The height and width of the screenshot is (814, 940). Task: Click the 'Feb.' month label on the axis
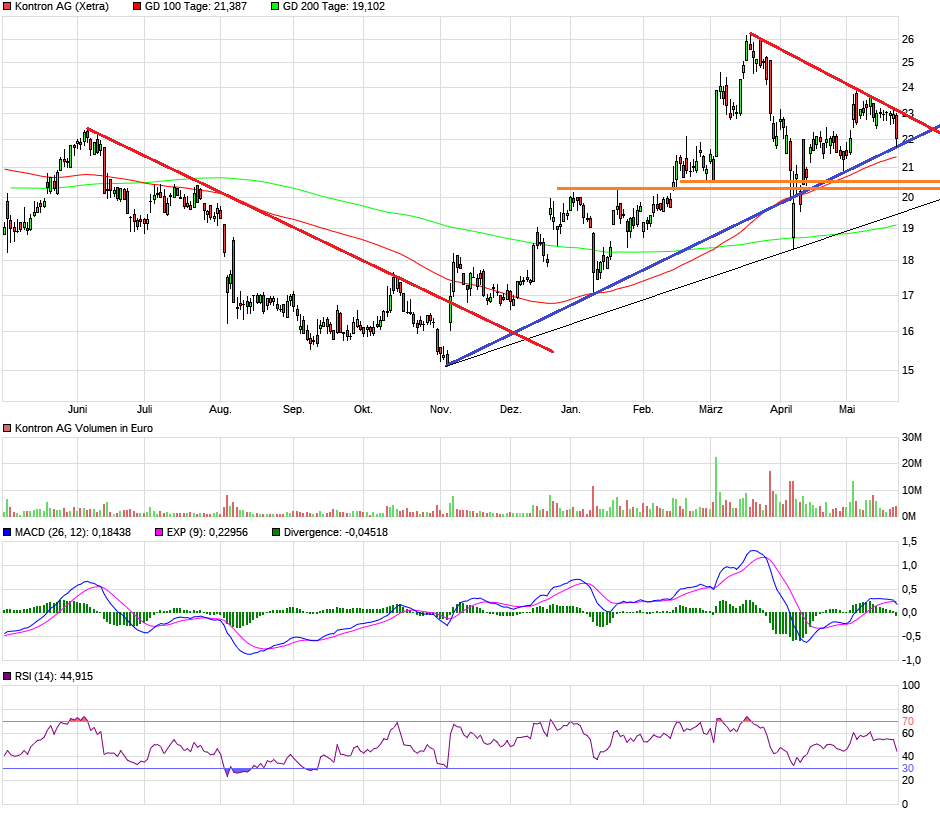pos(643,409)
